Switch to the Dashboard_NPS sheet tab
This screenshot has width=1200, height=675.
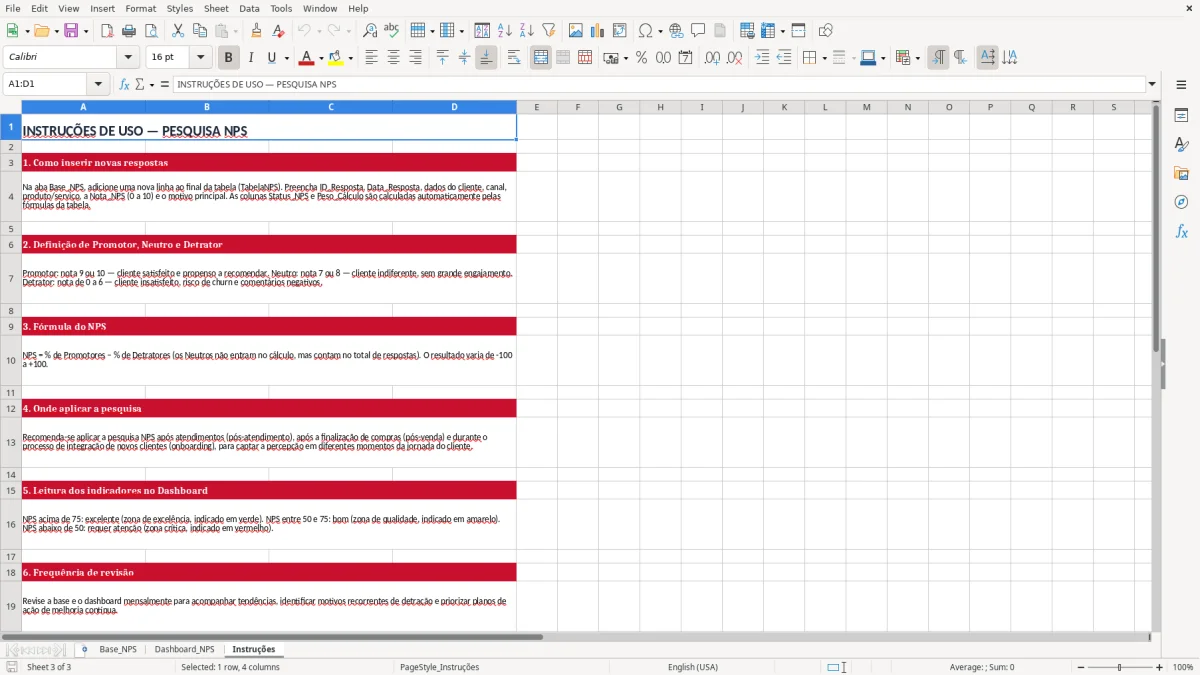pos(184,649)
